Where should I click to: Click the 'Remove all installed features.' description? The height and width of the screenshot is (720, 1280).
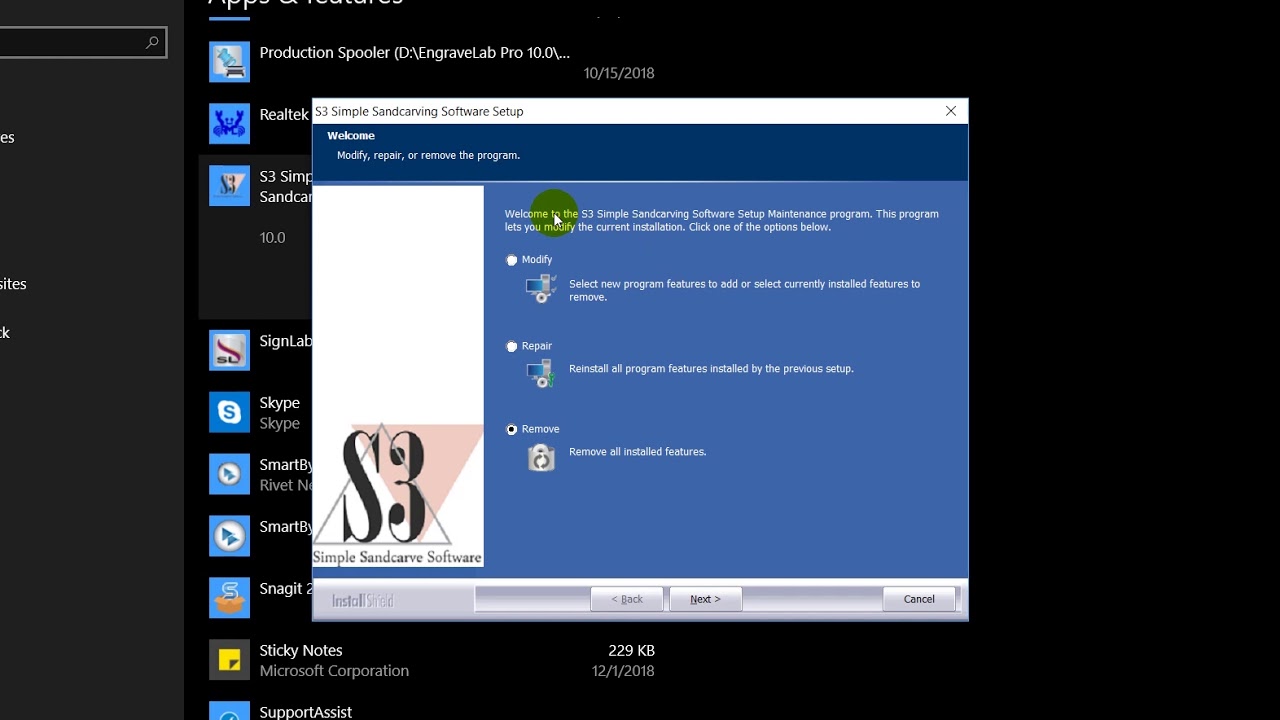tap(638, 452)
